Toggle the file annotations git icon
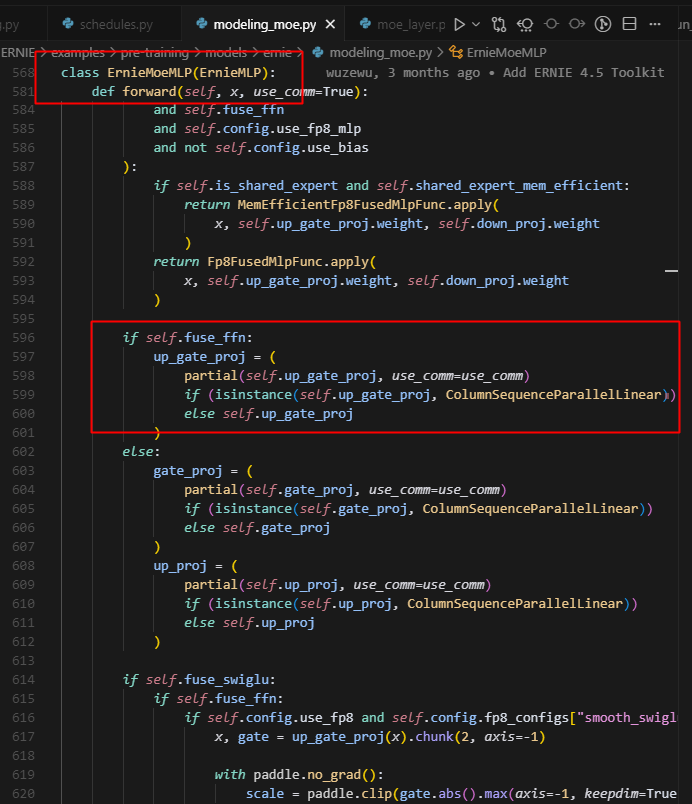The width and height of the screenshot is (692, 804). click(x=603, y=23)
